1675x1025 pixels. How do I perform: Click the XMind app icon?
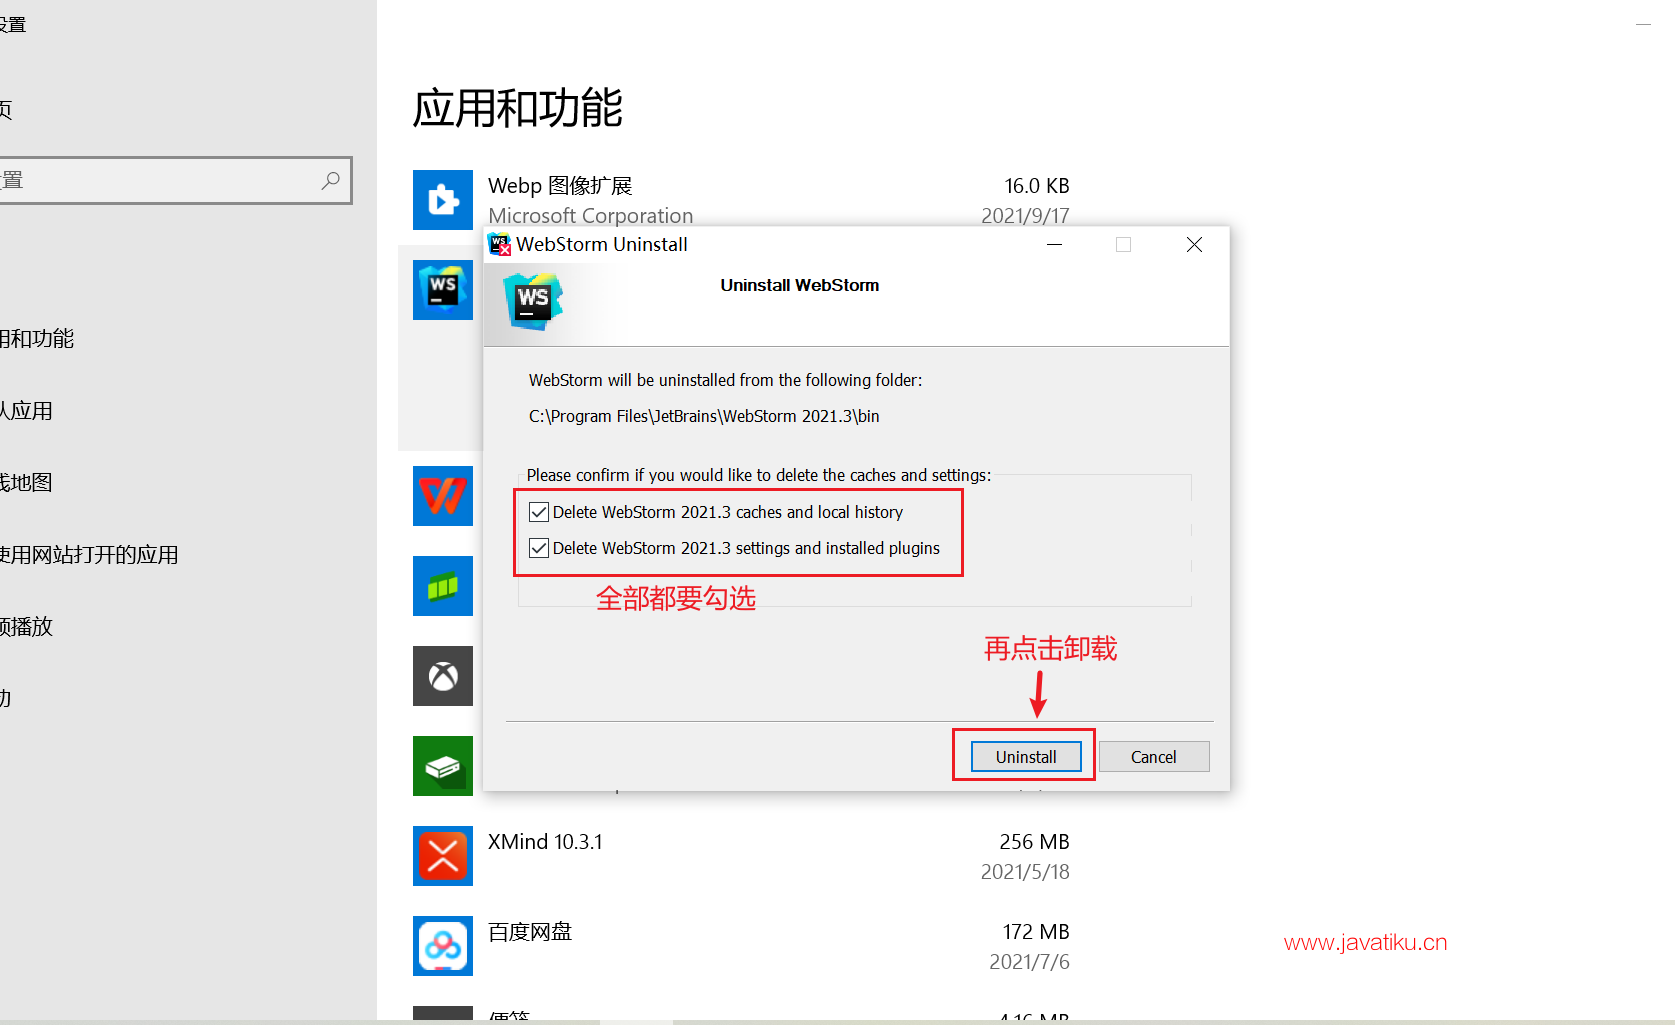[443, 856]
